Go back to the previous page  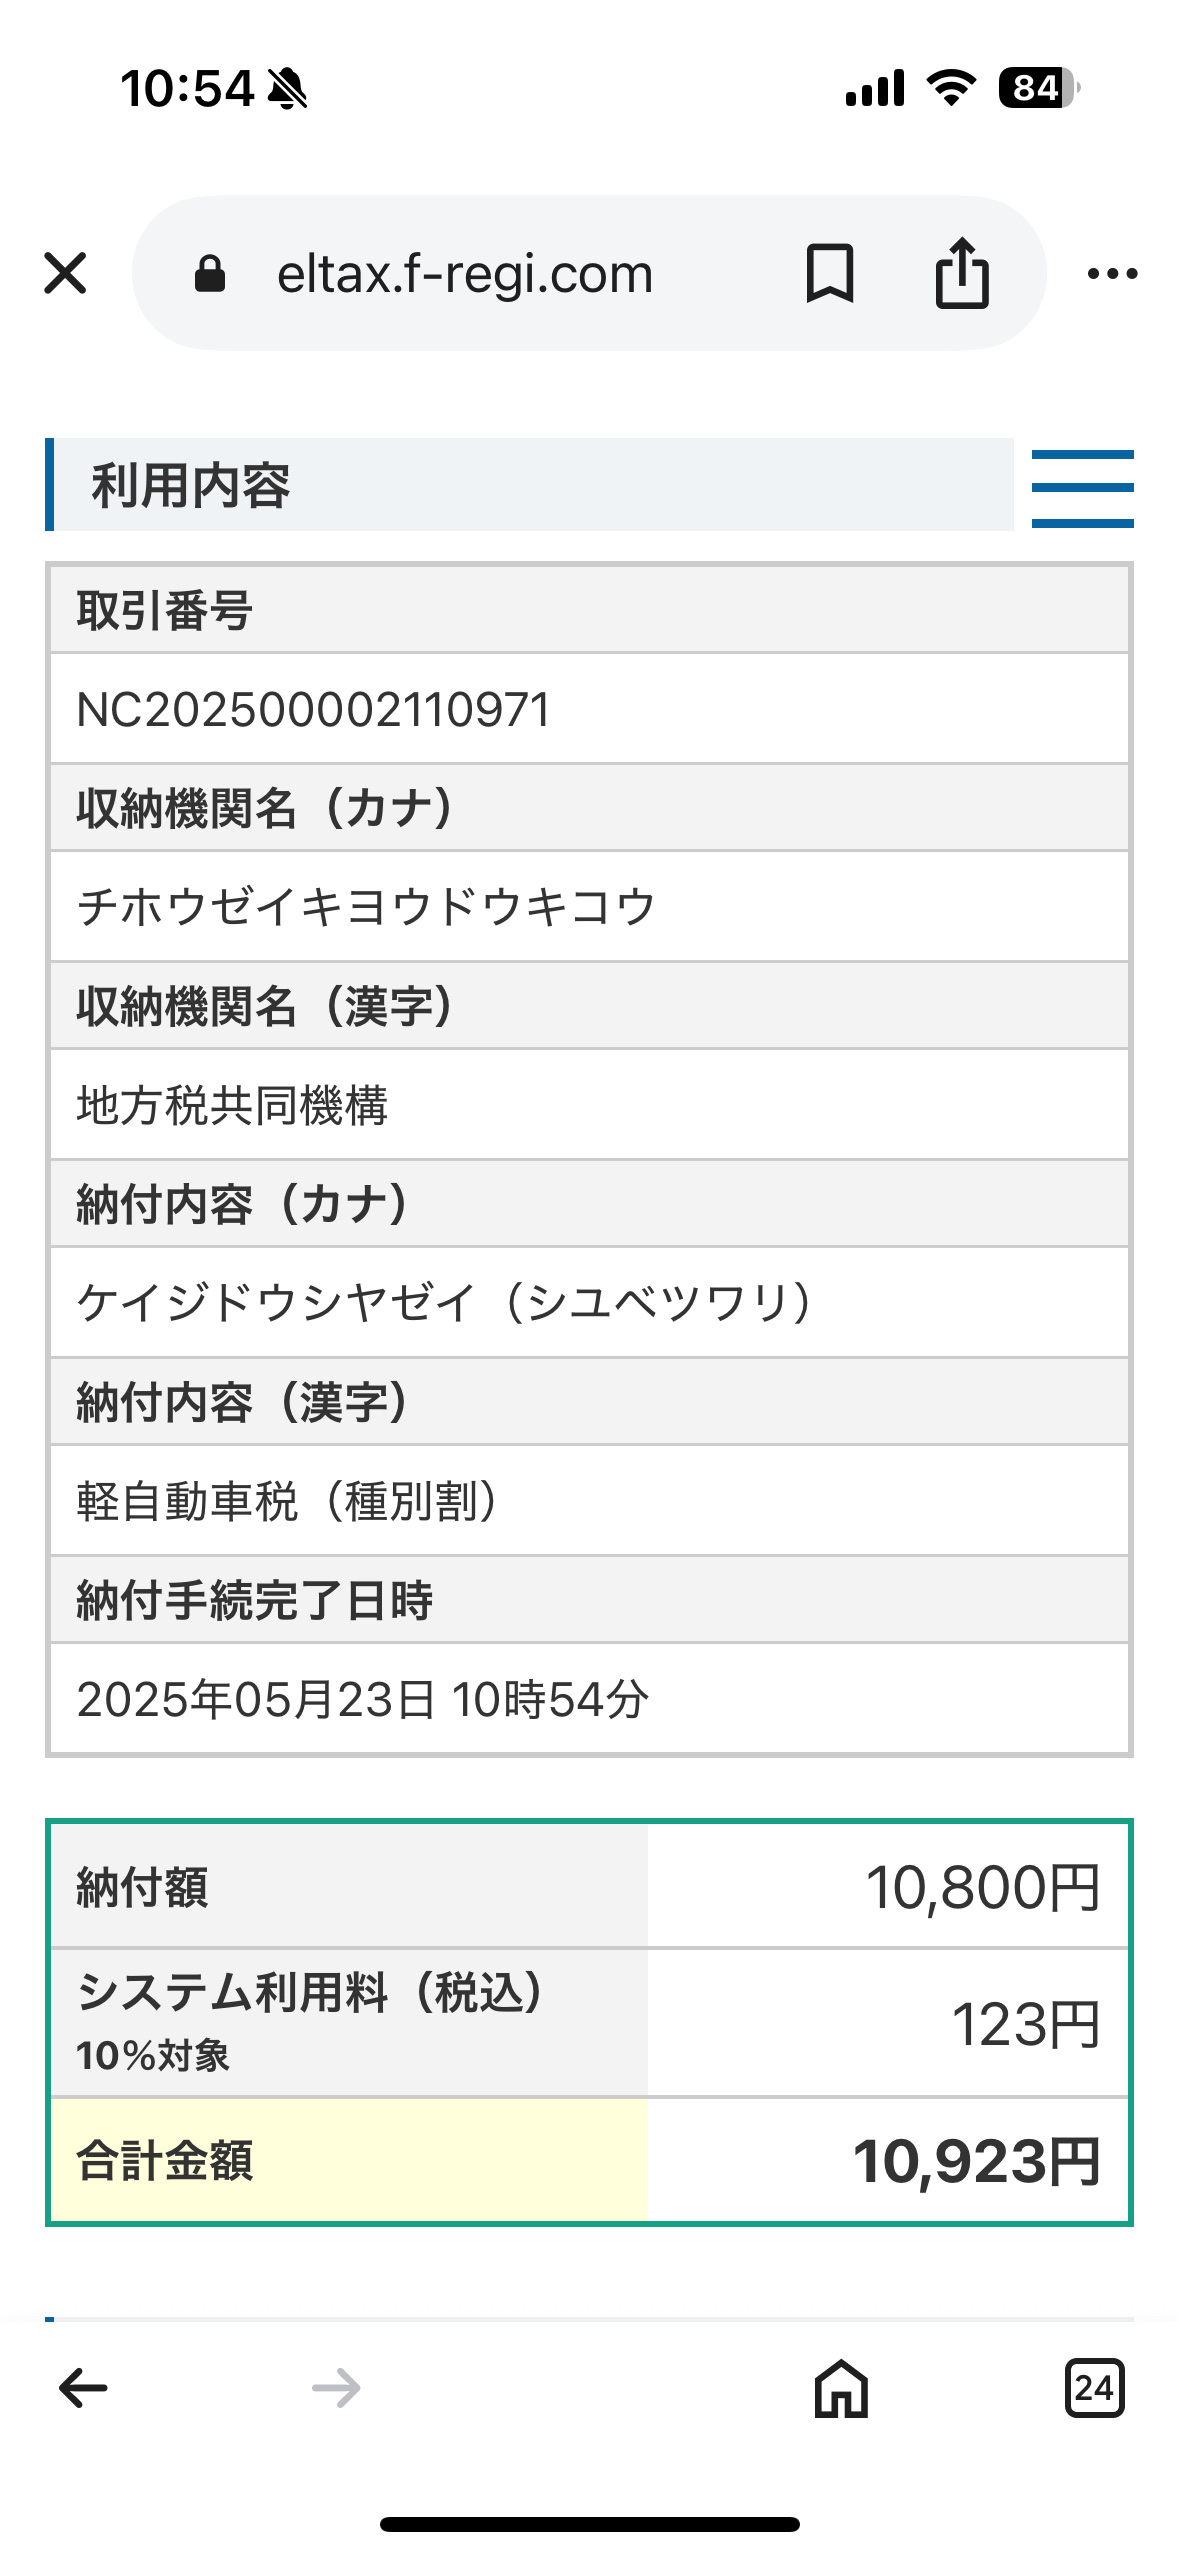84,2388
